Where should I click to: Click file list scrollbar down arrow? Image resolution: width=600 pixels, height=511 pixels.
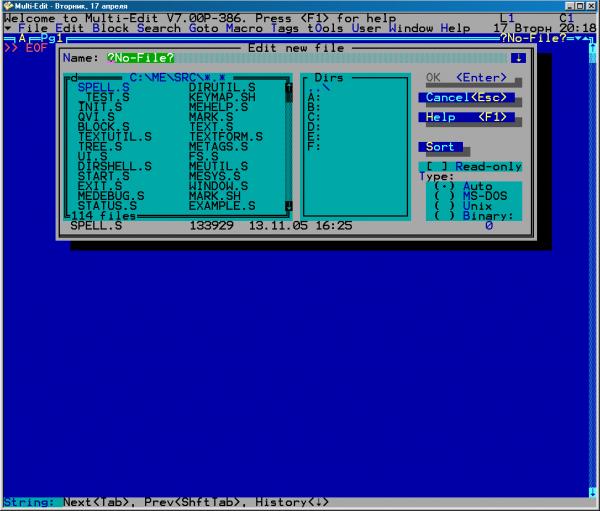tap(289, 206)
